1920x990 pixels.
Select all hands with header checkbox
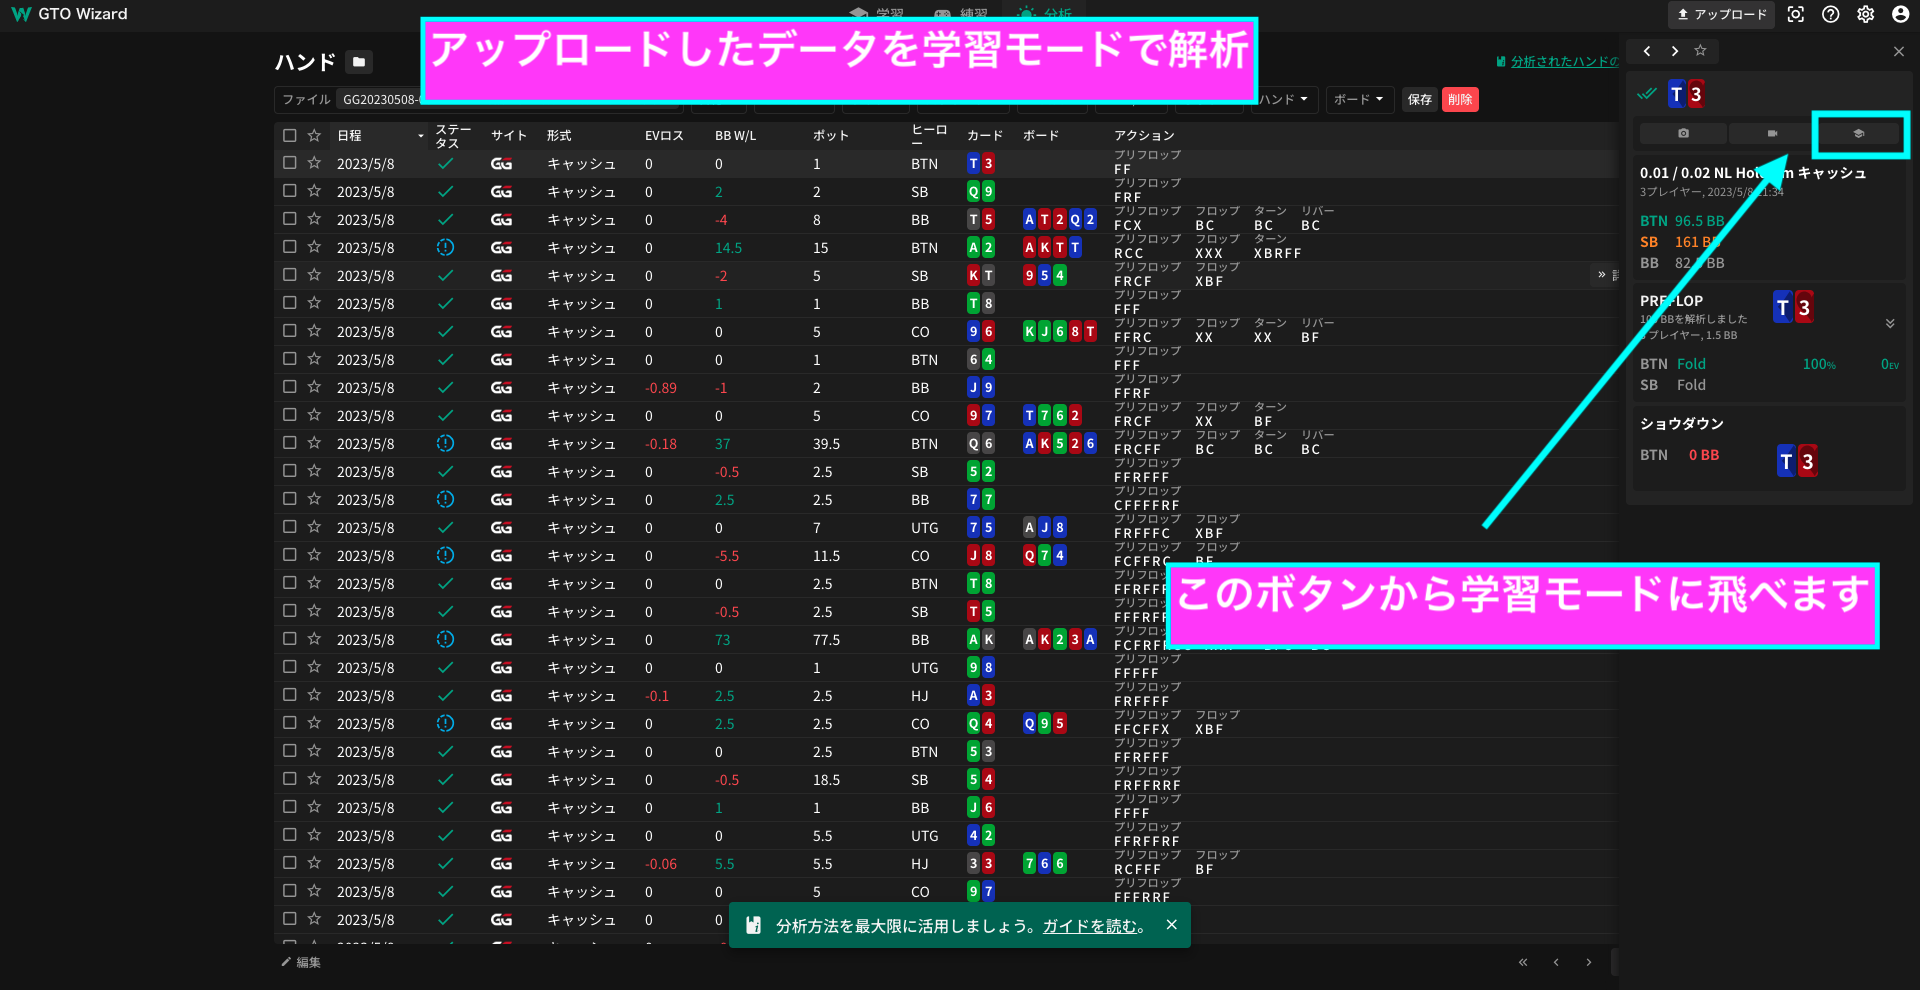[290, 135]
